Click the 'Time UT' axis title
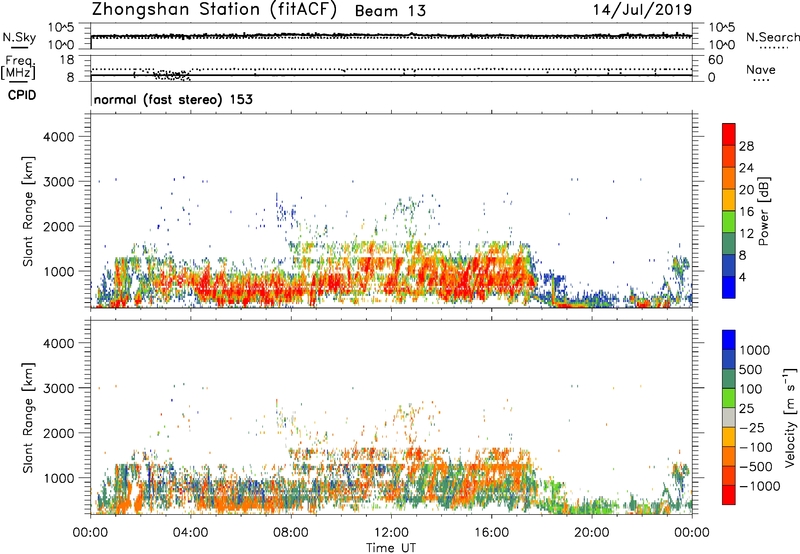Image resolution: width=800 pixels, height=554 pixels. [391, 548]
